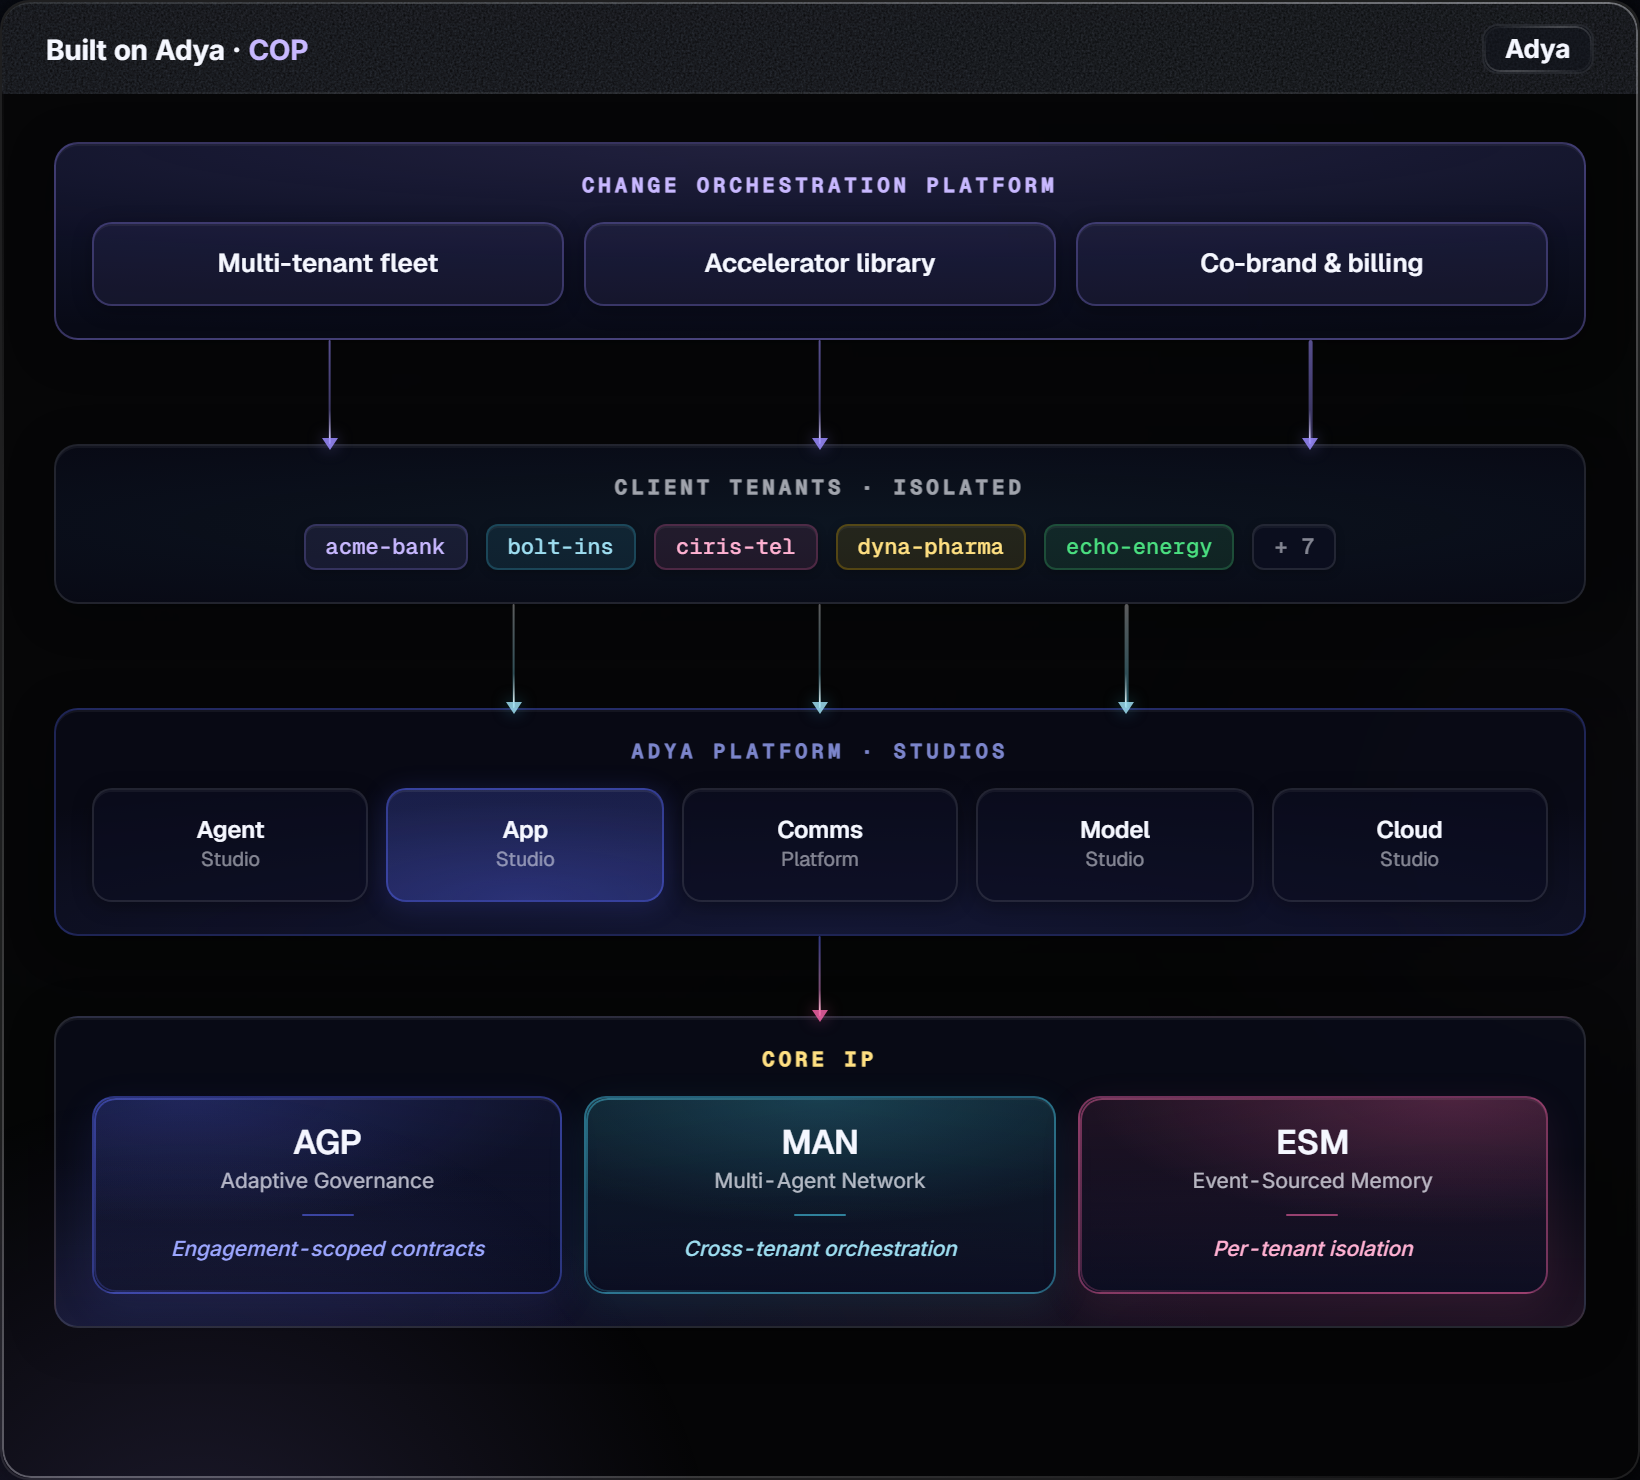This screenshot has width=1640, height=1480.
Task: Select the Co-brand & billing box
Action: click(1311, 264)
